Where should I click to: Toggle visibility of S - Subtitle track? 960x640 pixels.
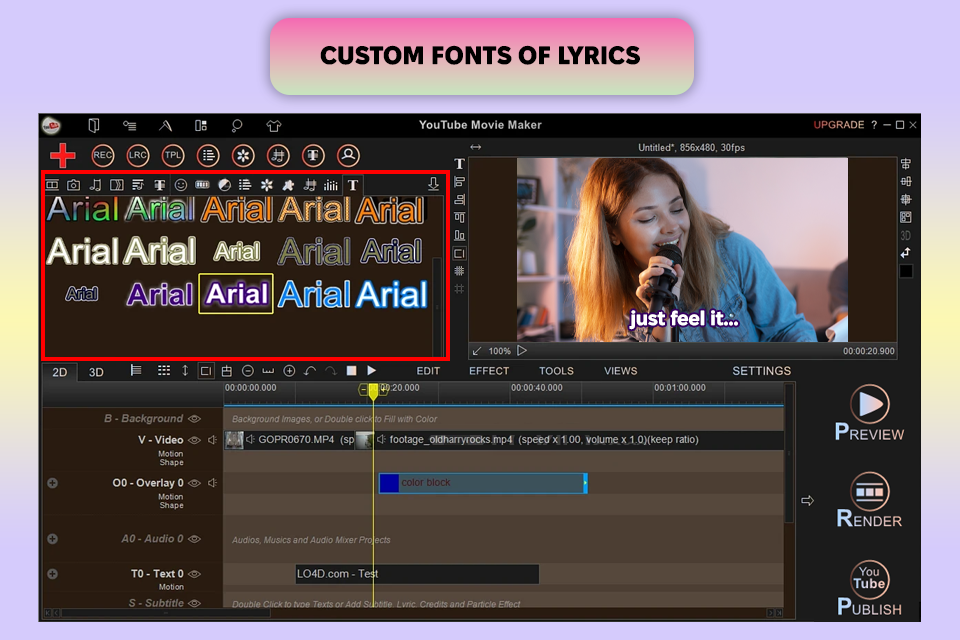coord(194,603)
